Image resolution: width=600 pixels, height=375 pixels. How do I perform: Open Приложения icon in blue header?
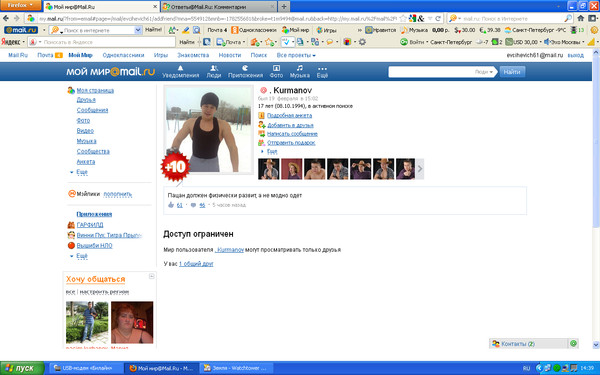click(245, 68)
